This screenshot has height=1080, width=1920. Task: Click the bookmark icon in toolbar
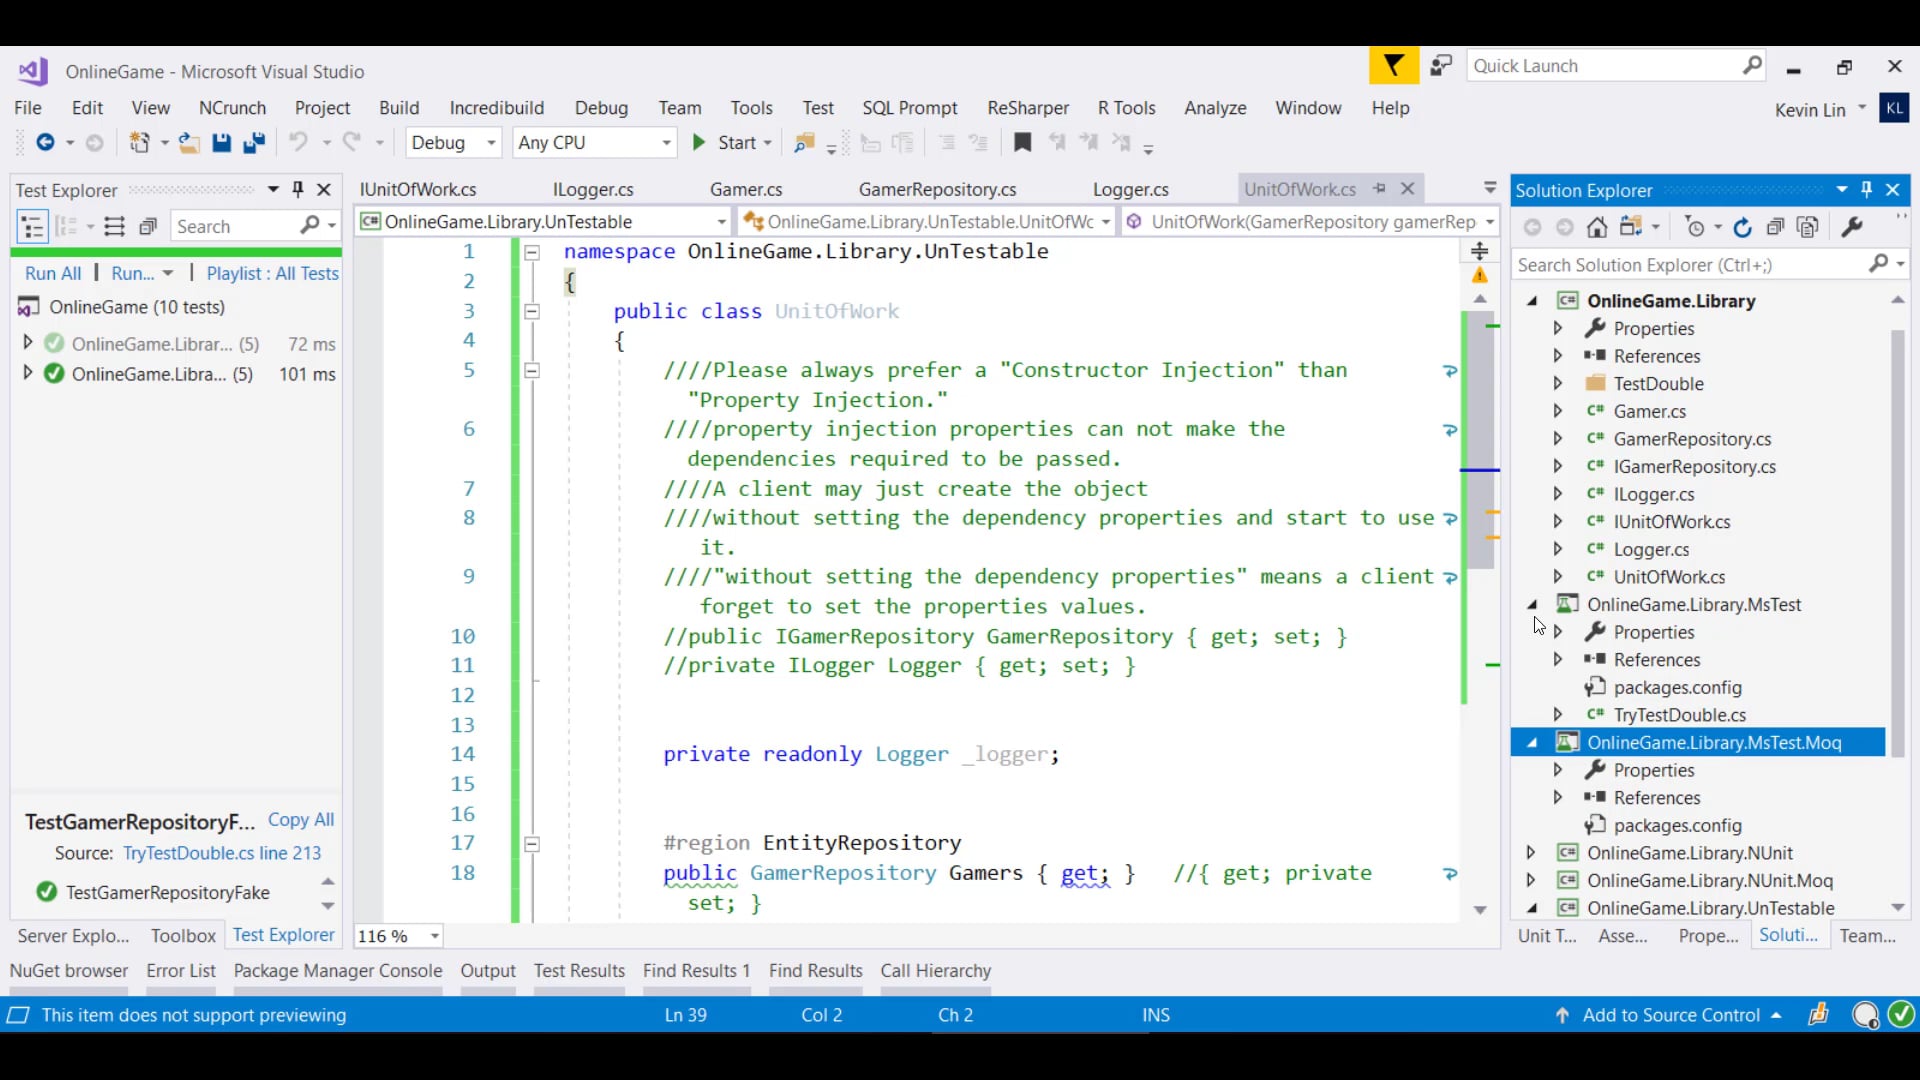click(x=1022, y=143)
